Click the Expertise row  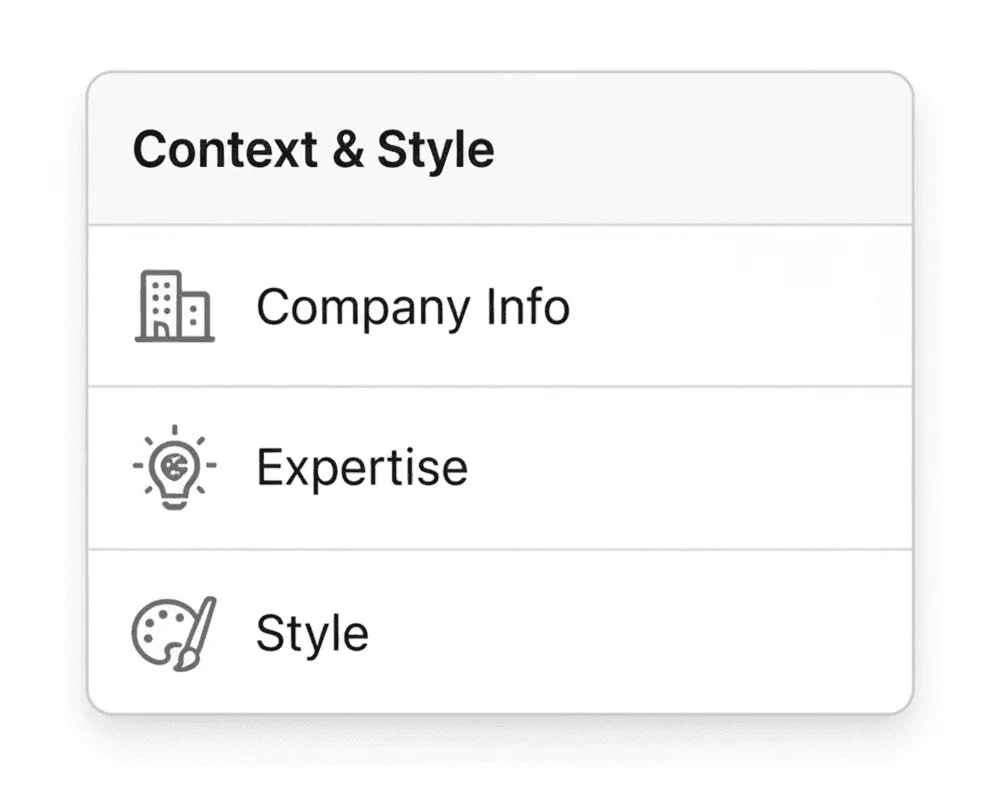(x=500, y=466)
